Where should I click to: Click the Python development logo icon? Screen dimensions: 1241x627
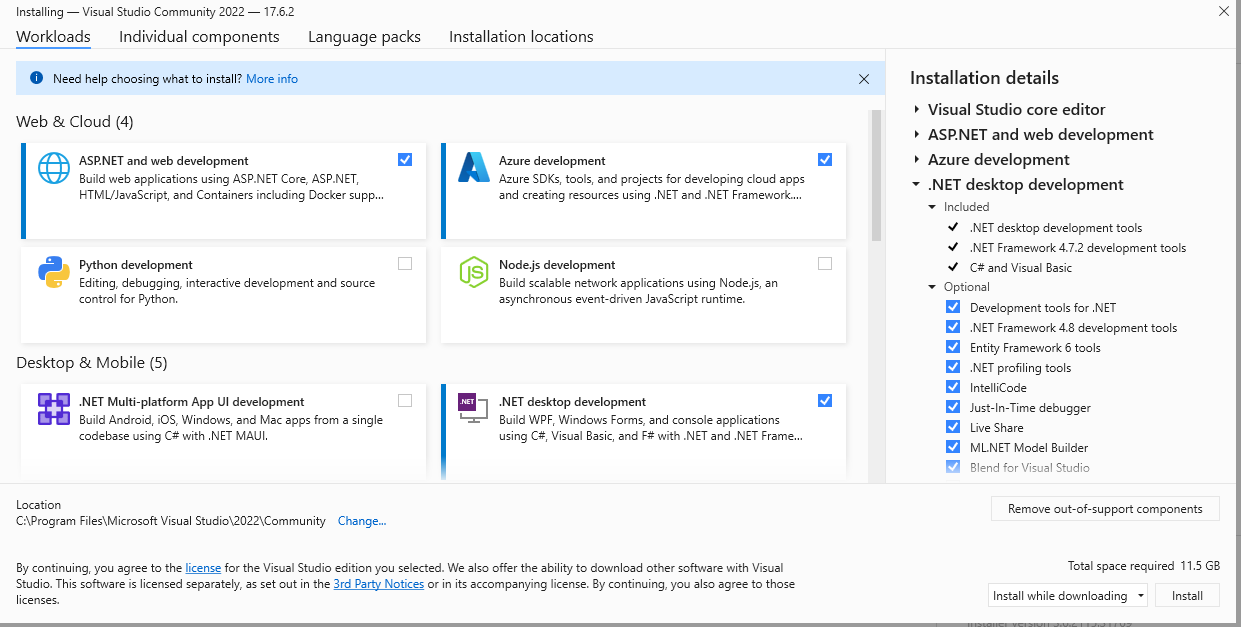pos(54,271)
